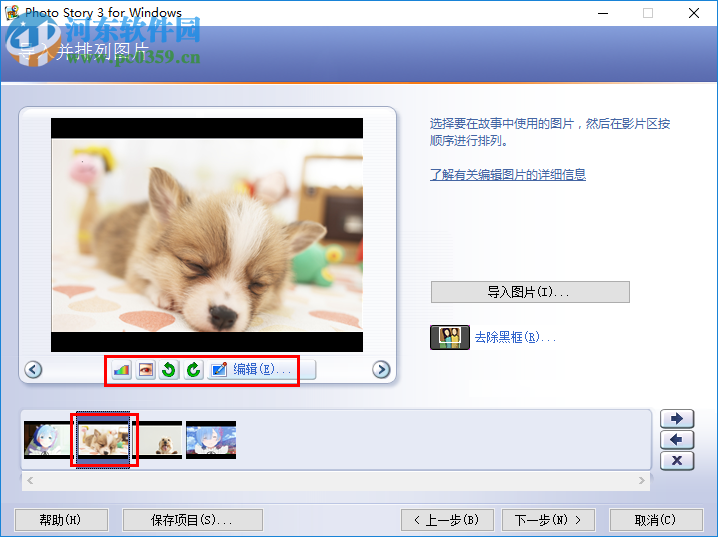Image resolution: width=718 pixels, height=537 pixels.
Task: Click the filmstrip scrollbar left arrow
Action: (30, 480)
